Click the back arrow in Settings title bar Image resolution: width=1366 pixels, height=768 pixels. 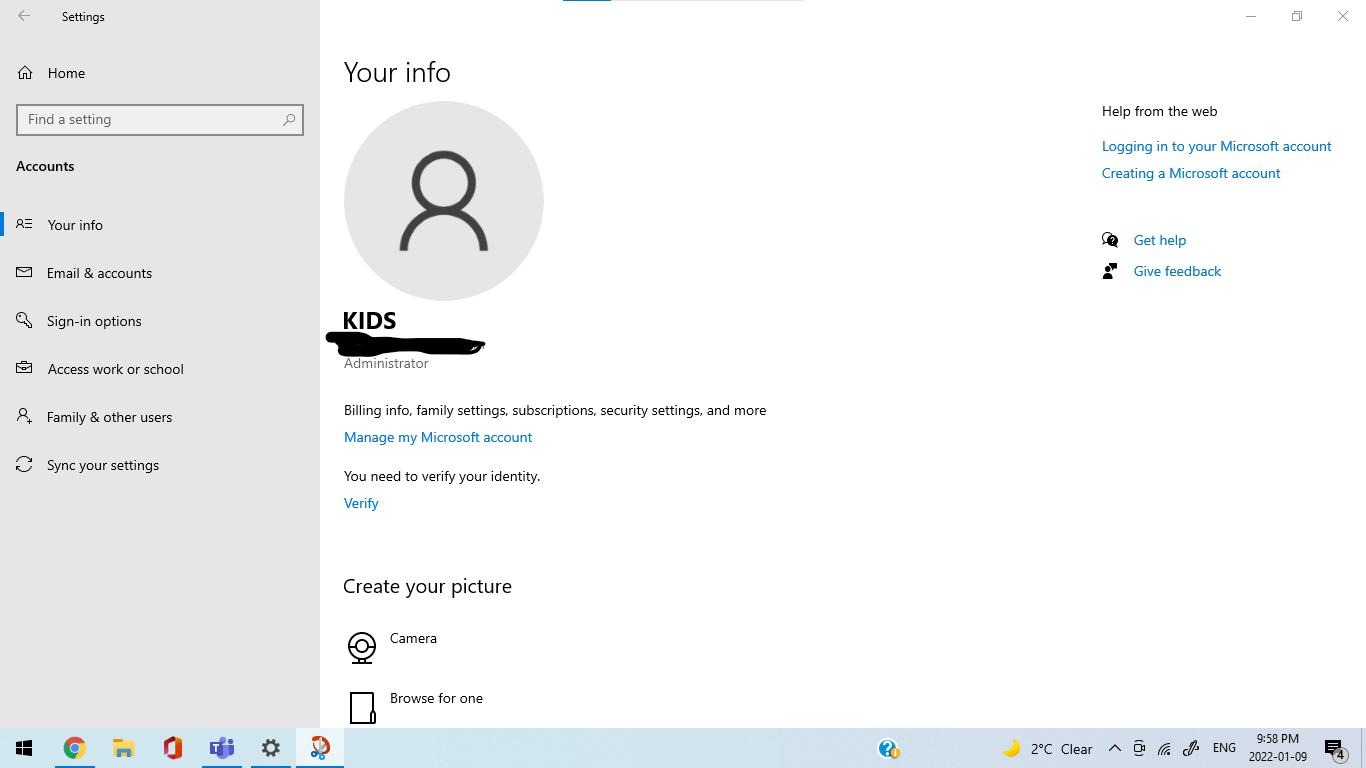click(x=24, y=16)
